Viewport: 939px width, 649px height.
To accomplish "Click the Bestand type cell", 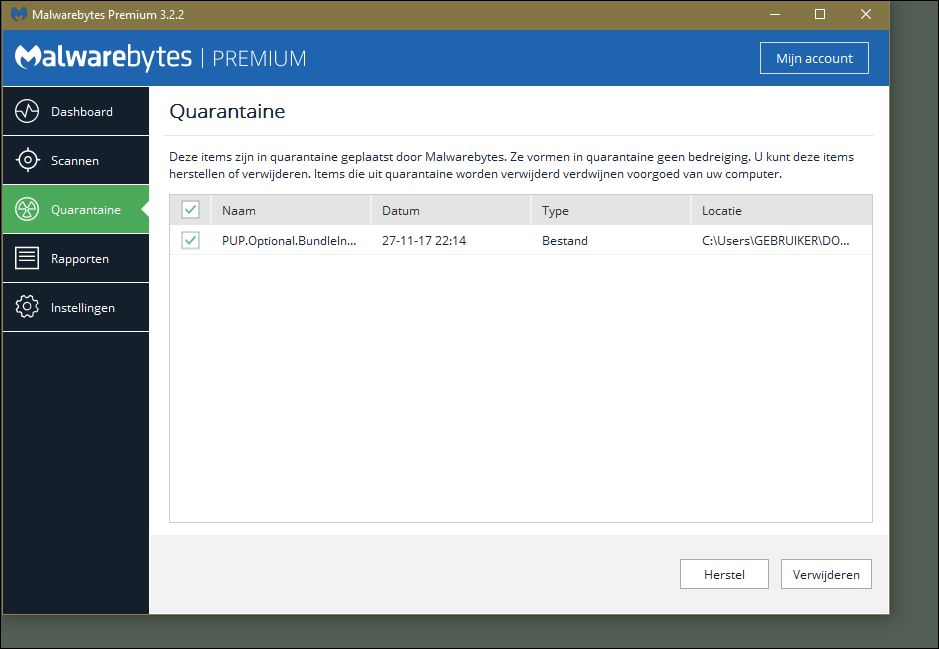I will coord(565,241).
